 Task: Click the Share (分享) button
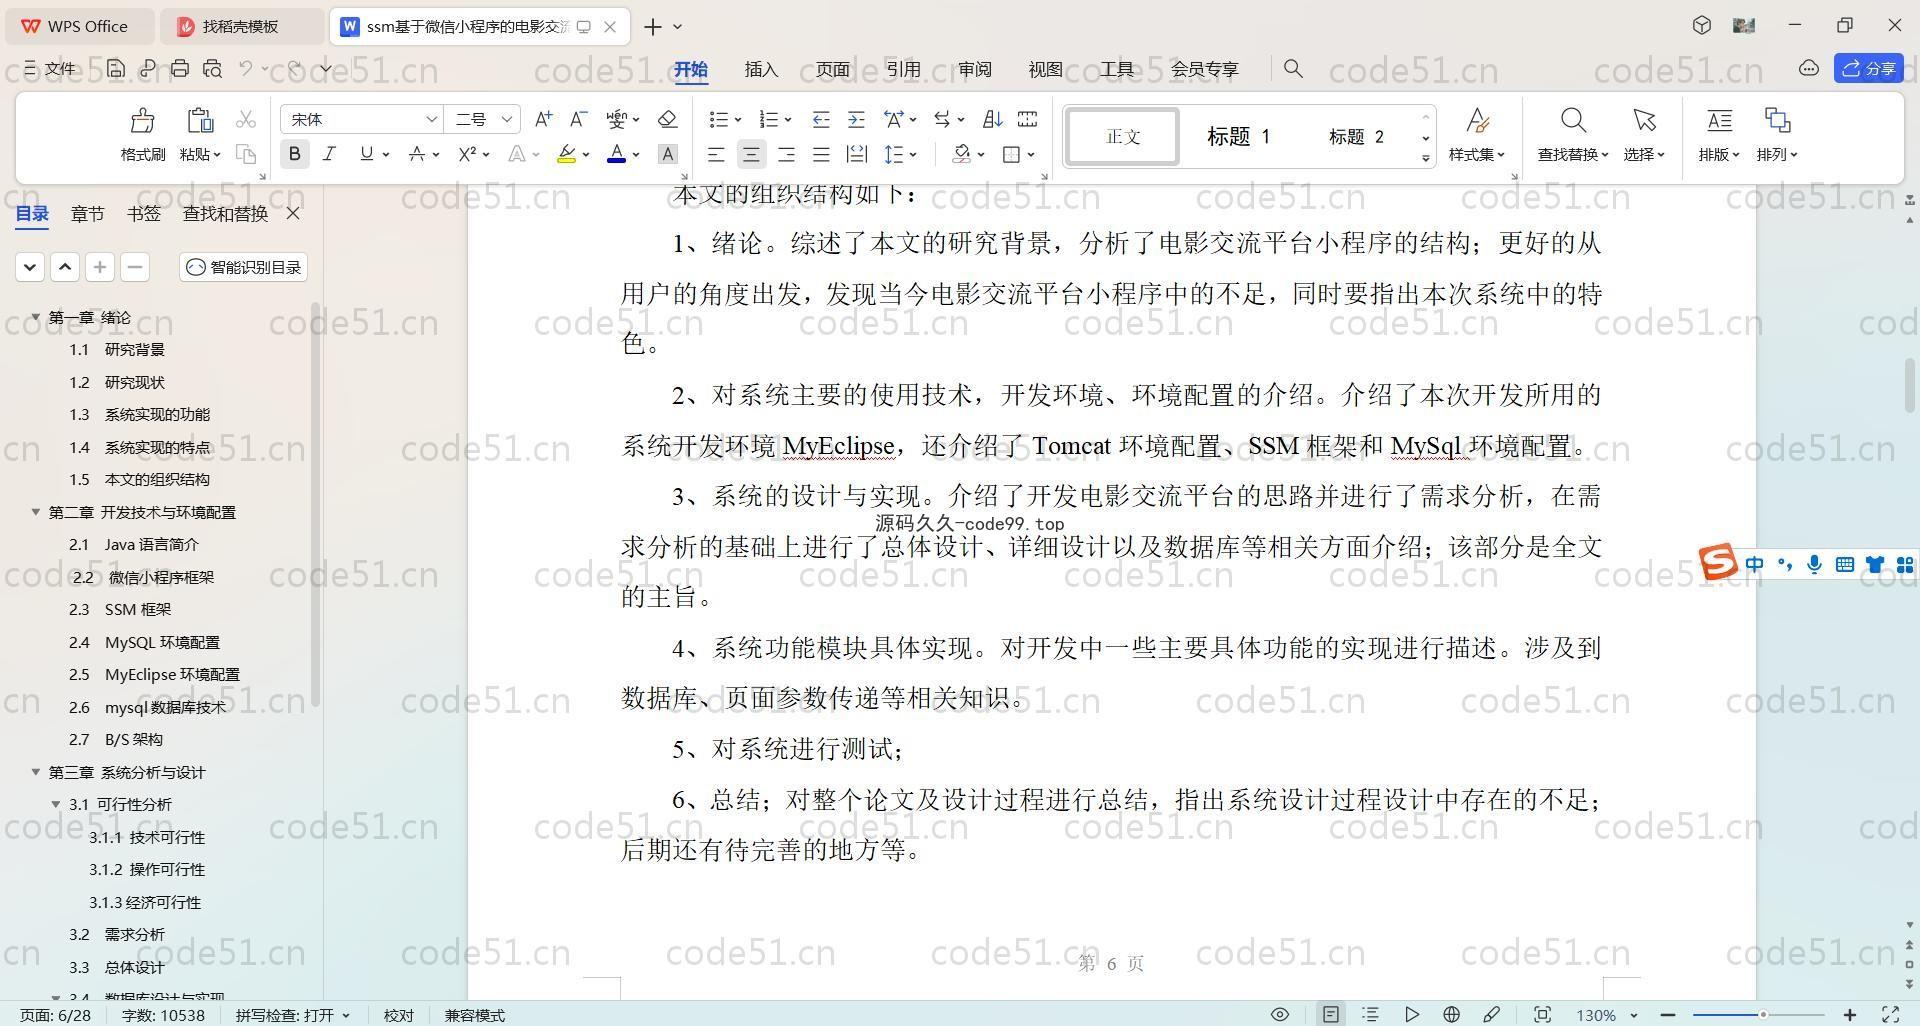pyautogui.click(x=1868, y=68)
